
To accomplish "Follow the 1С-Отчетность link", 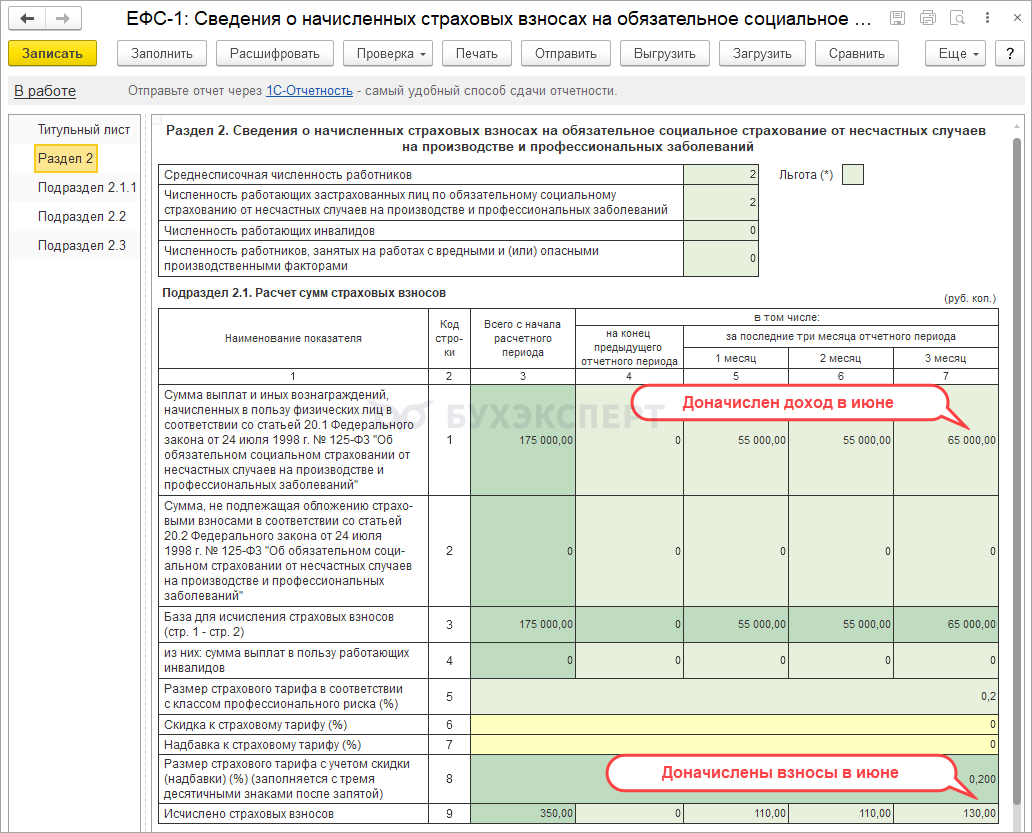I will (309, 91).
